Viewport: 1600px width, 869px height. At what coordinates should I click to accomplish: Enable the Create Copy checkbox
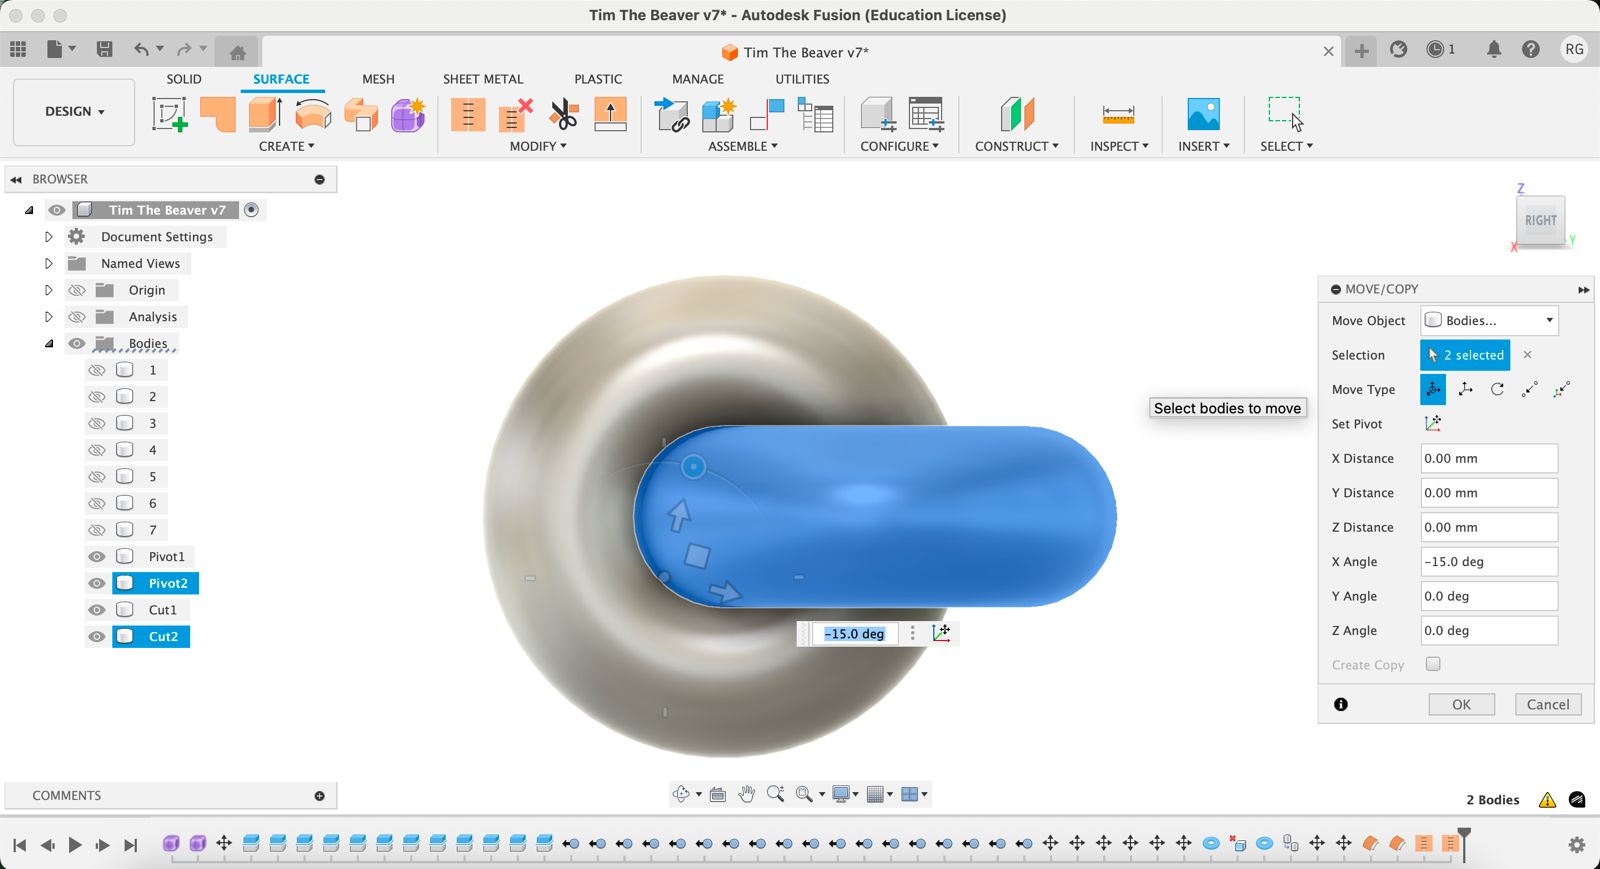tap(1433, 664)
